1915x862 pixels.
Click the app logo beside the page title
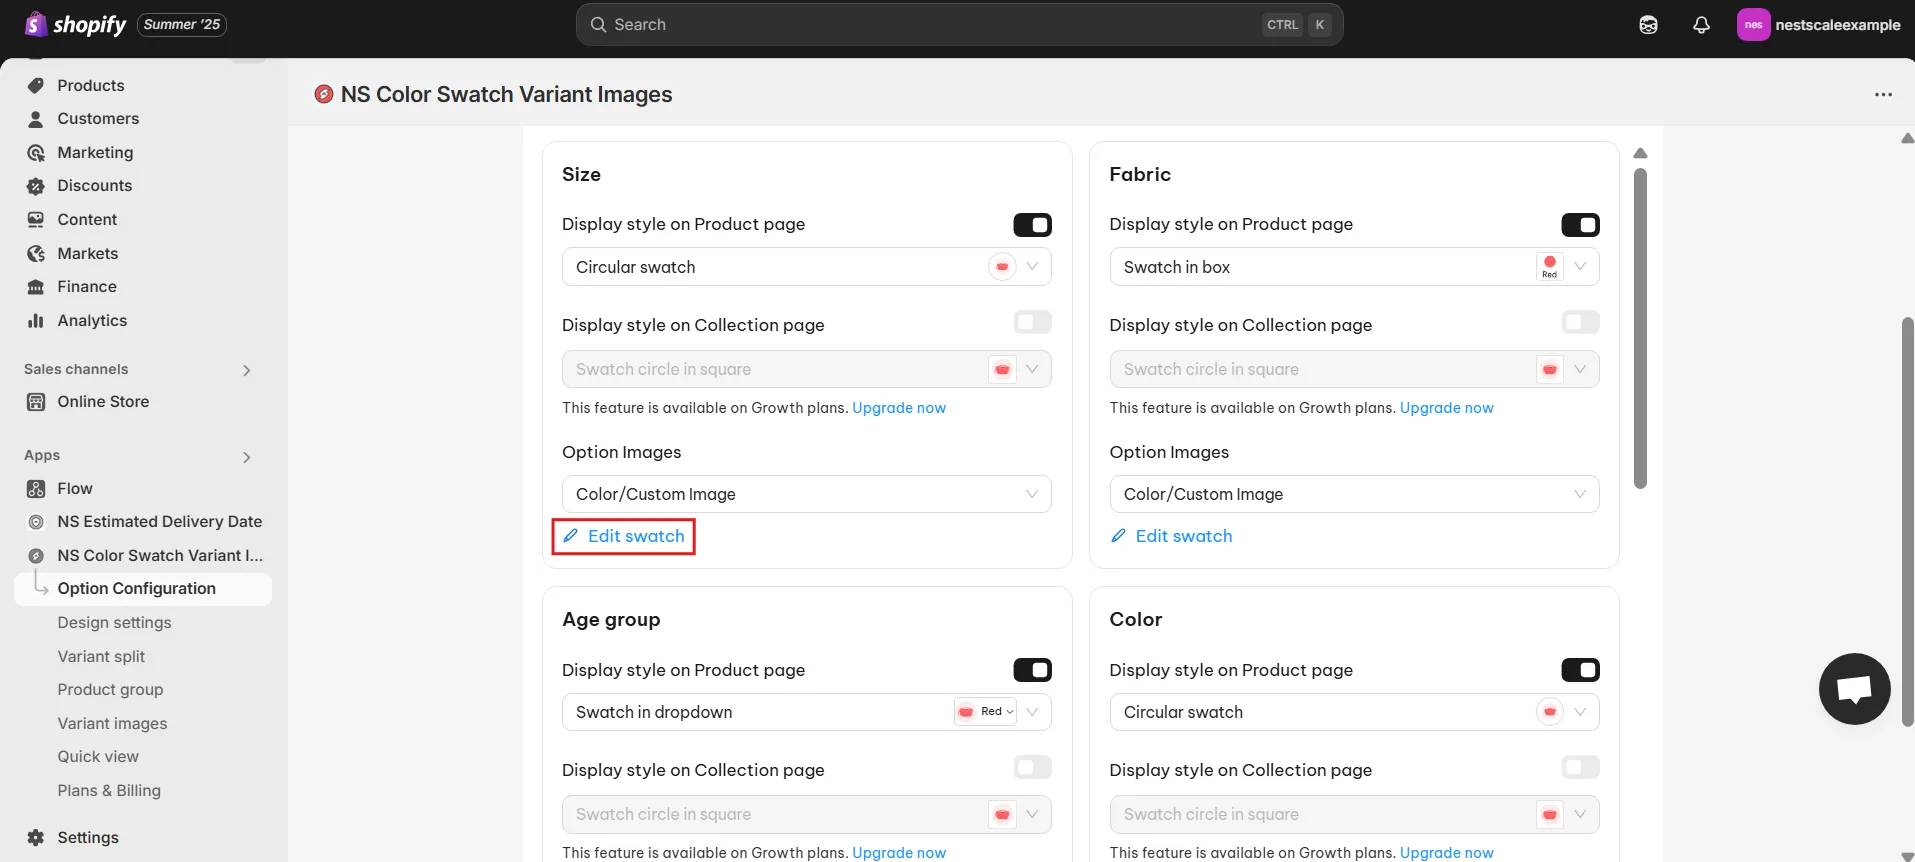pyautogui.click(x=324, y=94)
